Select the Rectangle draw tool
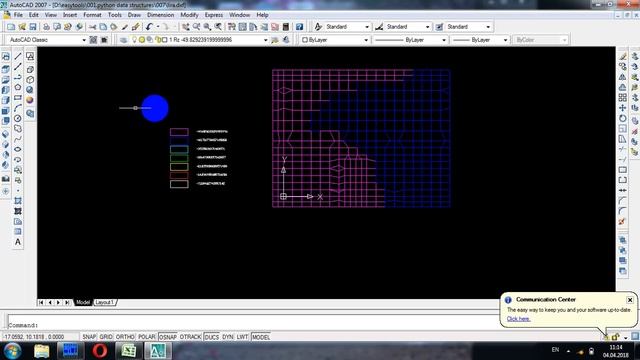This screenshot has width=640, height=360. pos(18,98)
